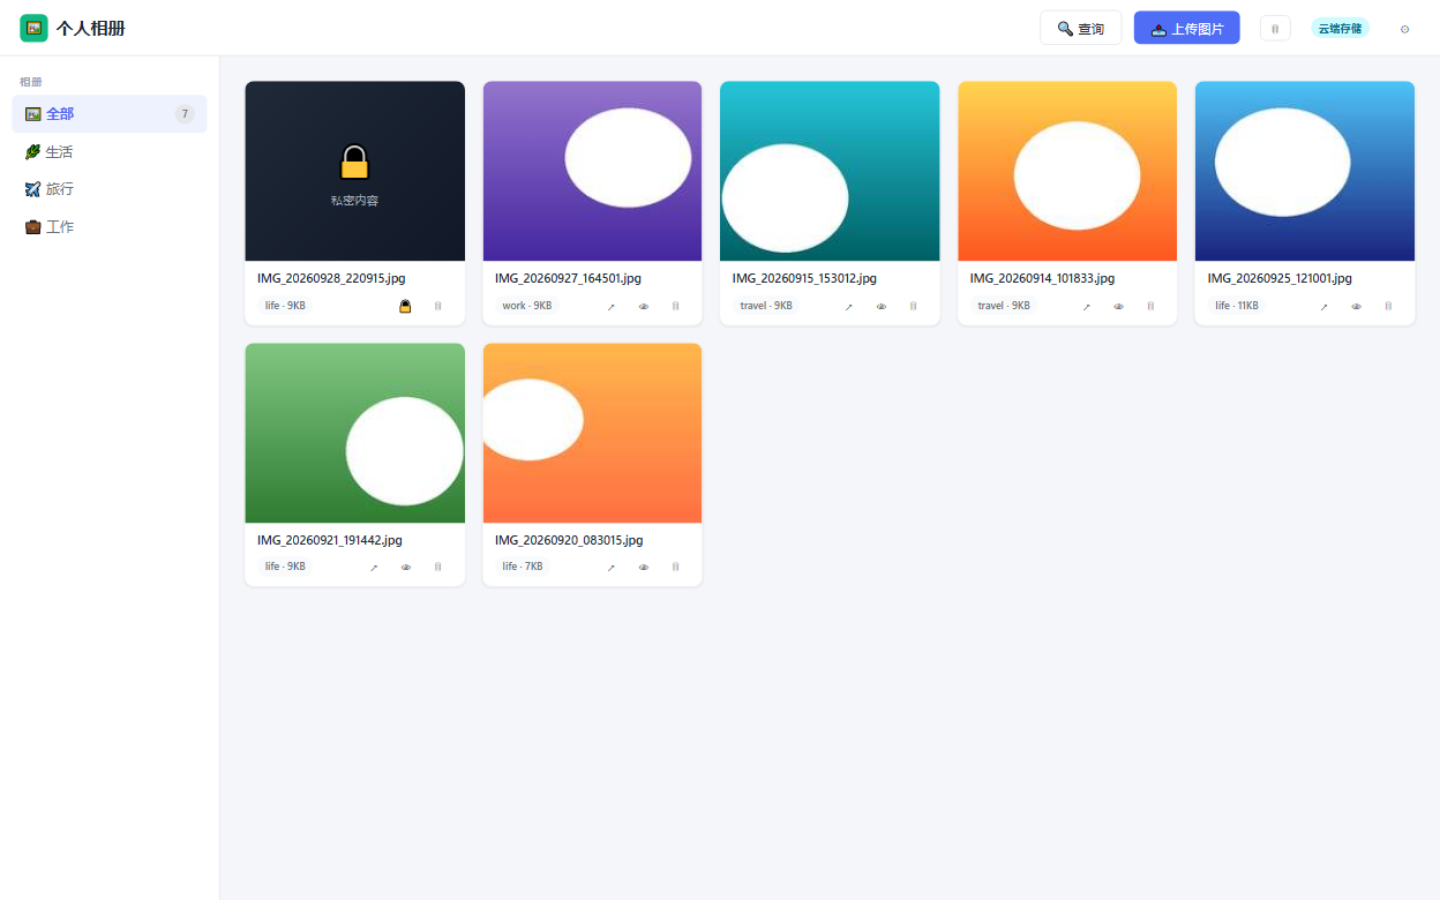The height and width of the screenshot is (900, 1440).
Task: Click the trash icon in the top toolbar
Action: (1275, 29)
